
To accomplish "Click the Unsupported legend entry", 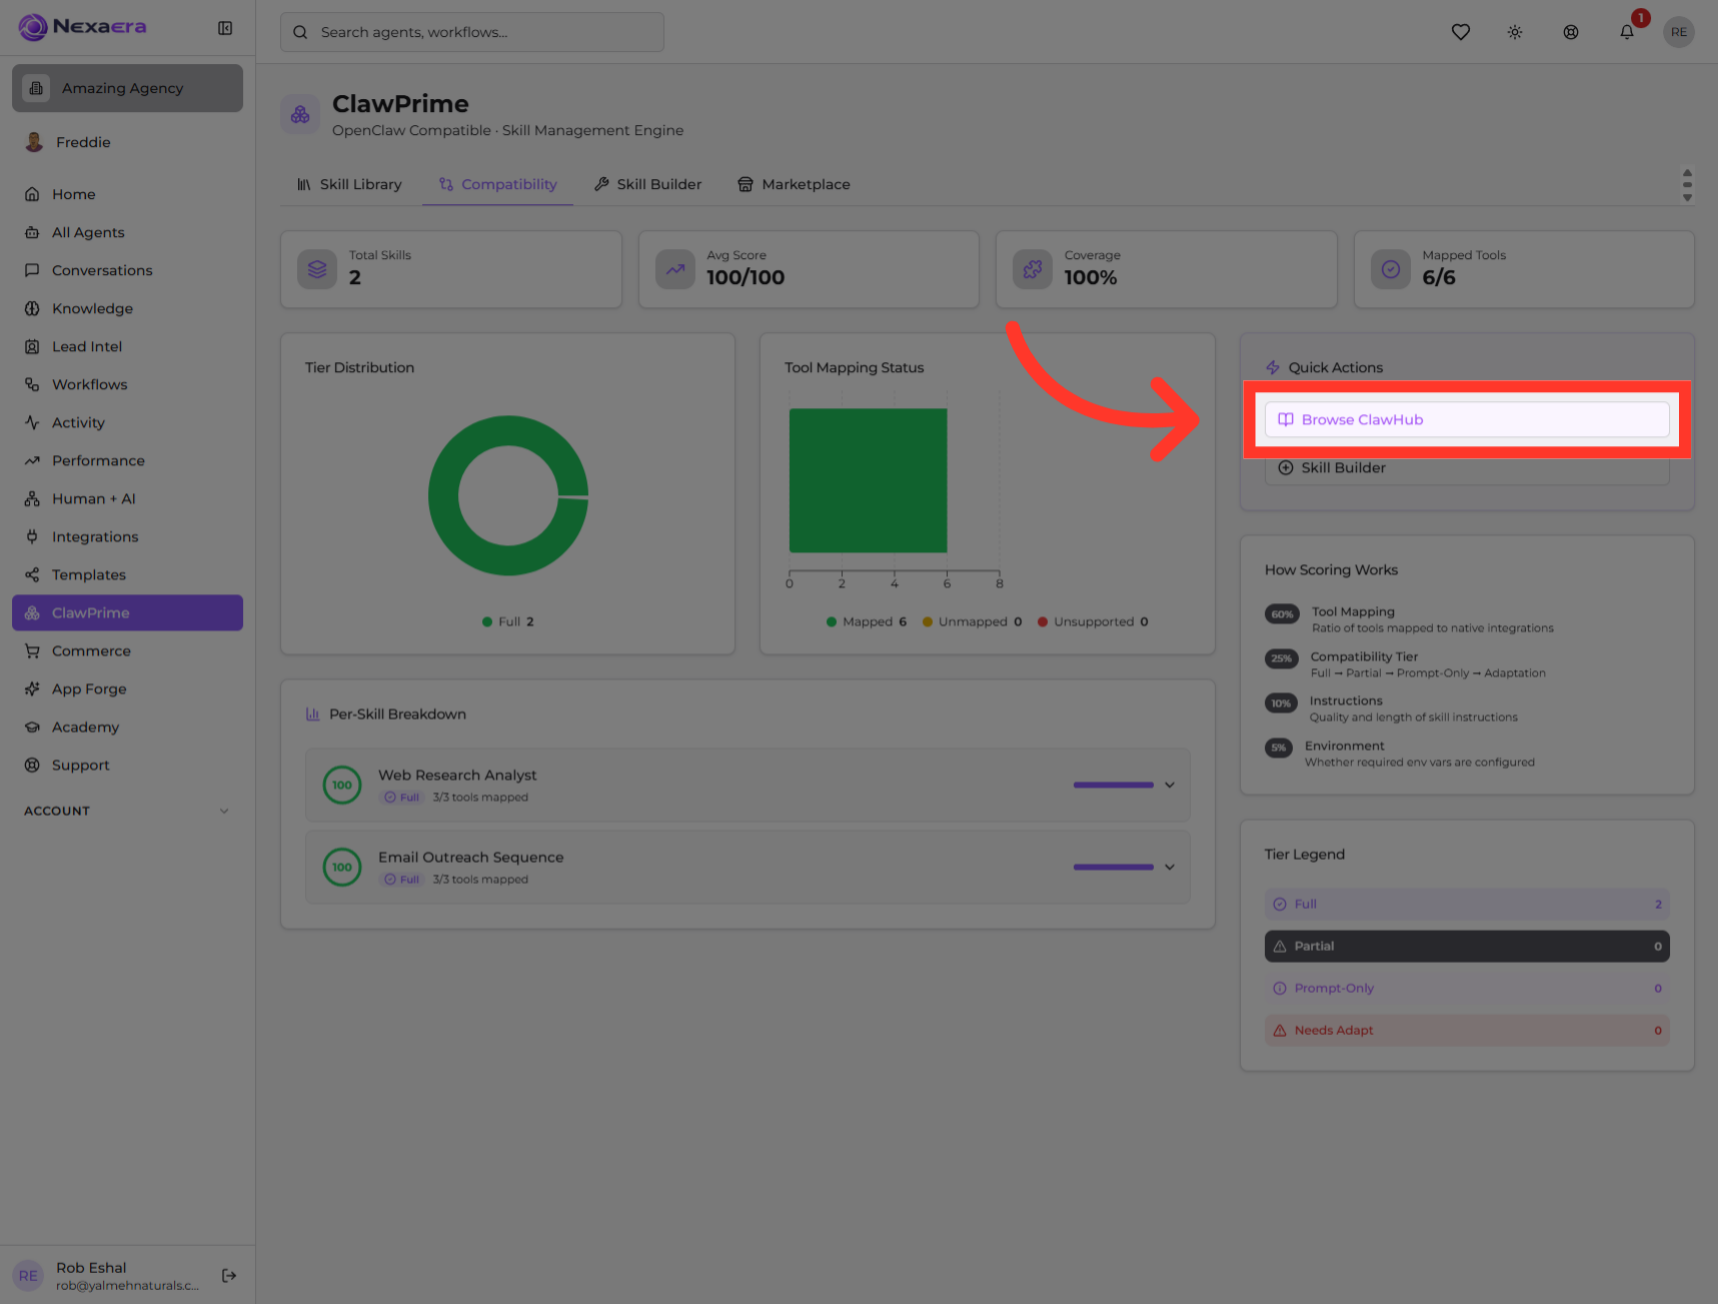I will point(1093,622).
